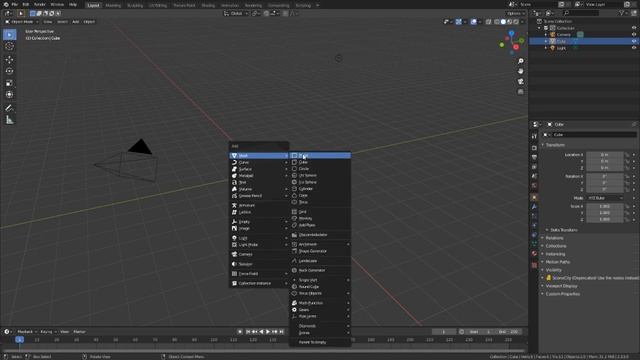Open the Object properties tab (orange square)
Screen dimensions: 640x360
534,198
